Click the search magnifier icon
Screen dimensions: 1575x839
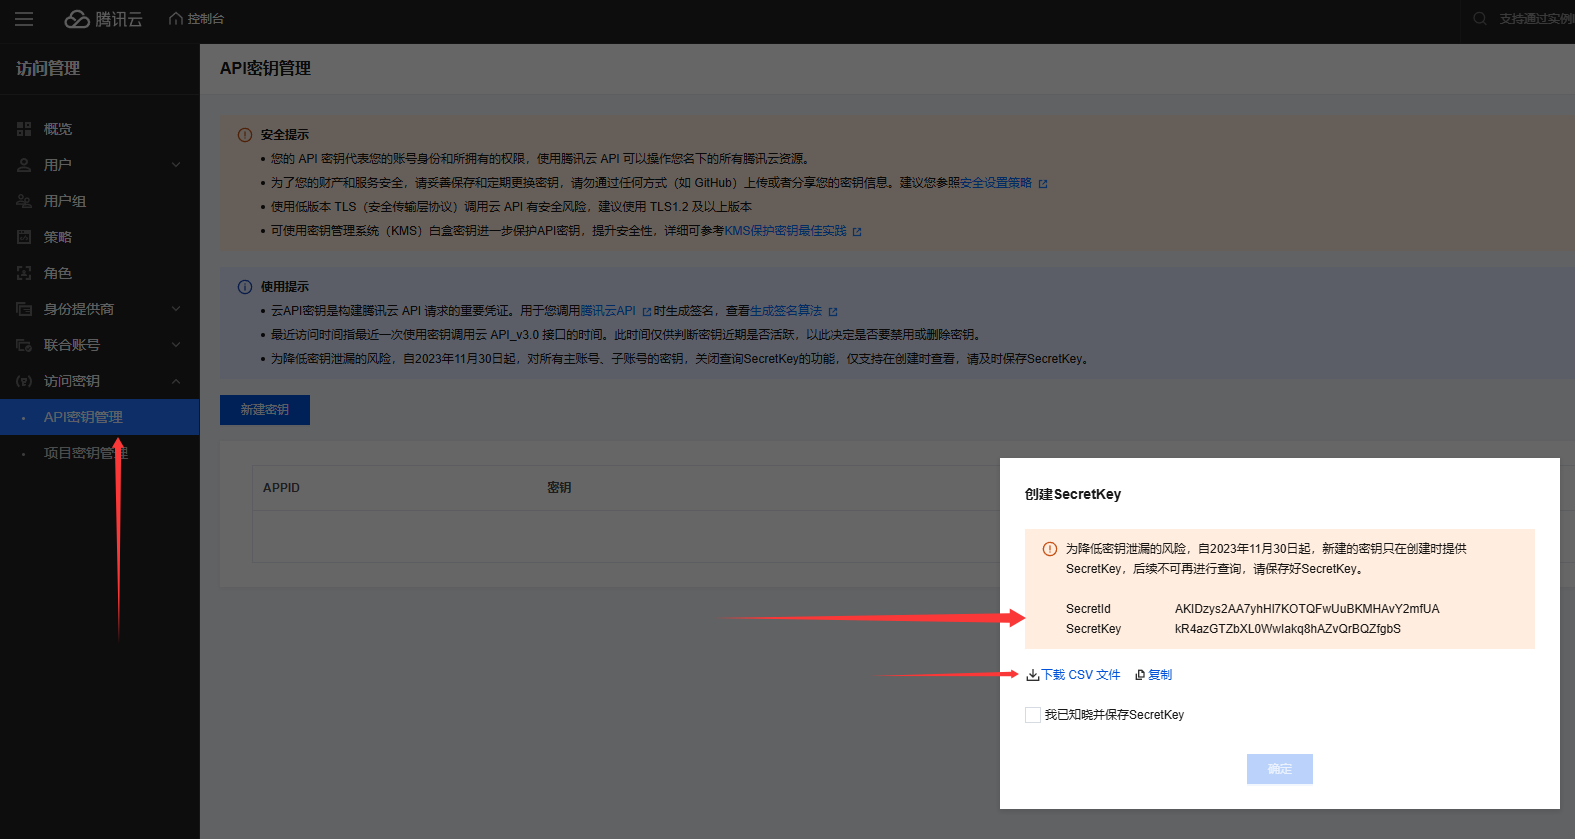[1480, 19]
